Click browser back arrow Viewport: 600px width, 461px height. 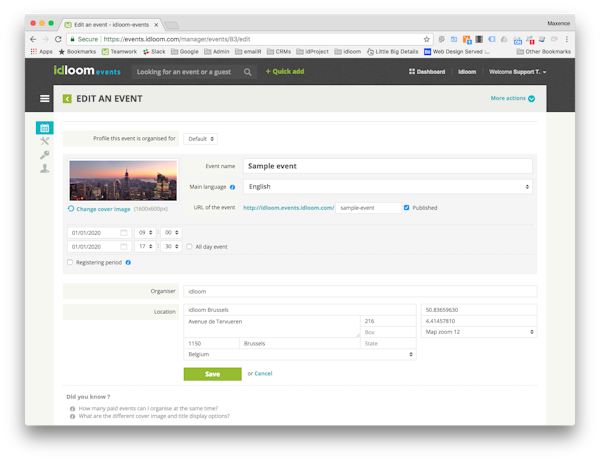[x=33, y=39]
